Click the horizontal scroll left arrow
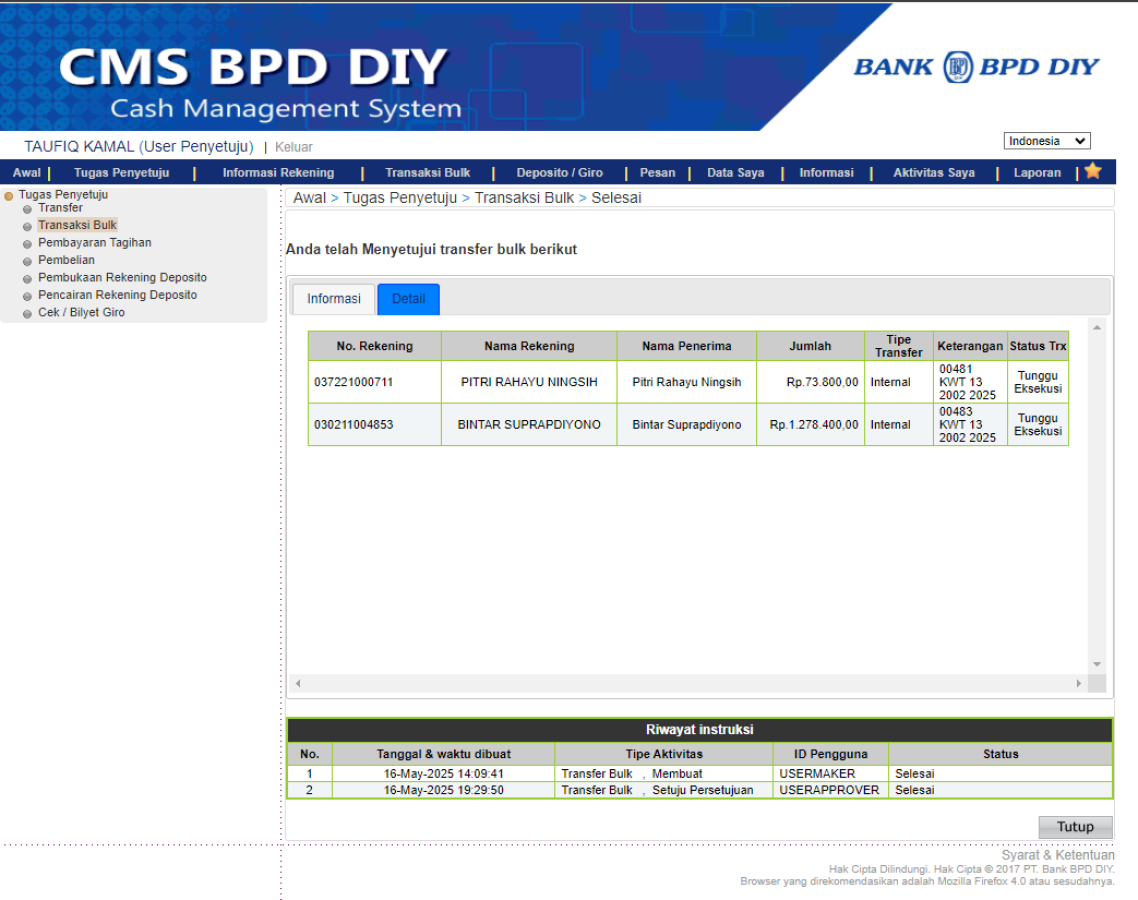 298,683
